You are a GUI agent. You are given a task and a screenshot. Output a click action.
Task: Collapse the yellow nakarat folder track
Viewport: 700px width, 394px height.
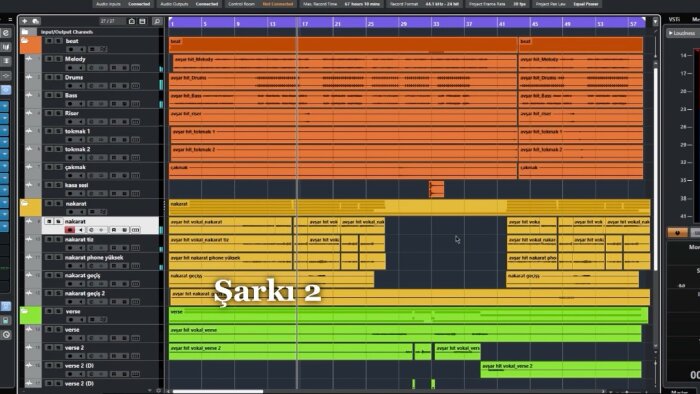click(25, 203)
